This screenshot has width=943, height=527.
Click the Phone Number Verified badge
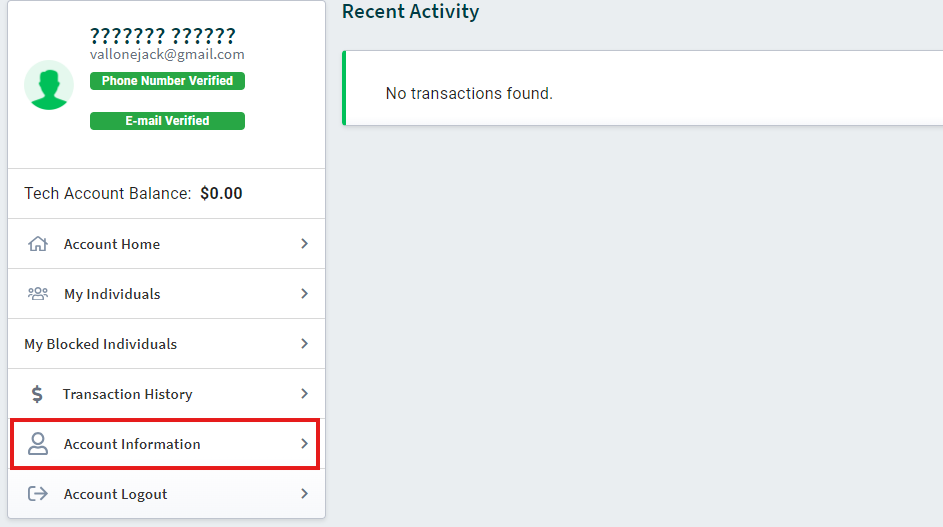(167, 81)
